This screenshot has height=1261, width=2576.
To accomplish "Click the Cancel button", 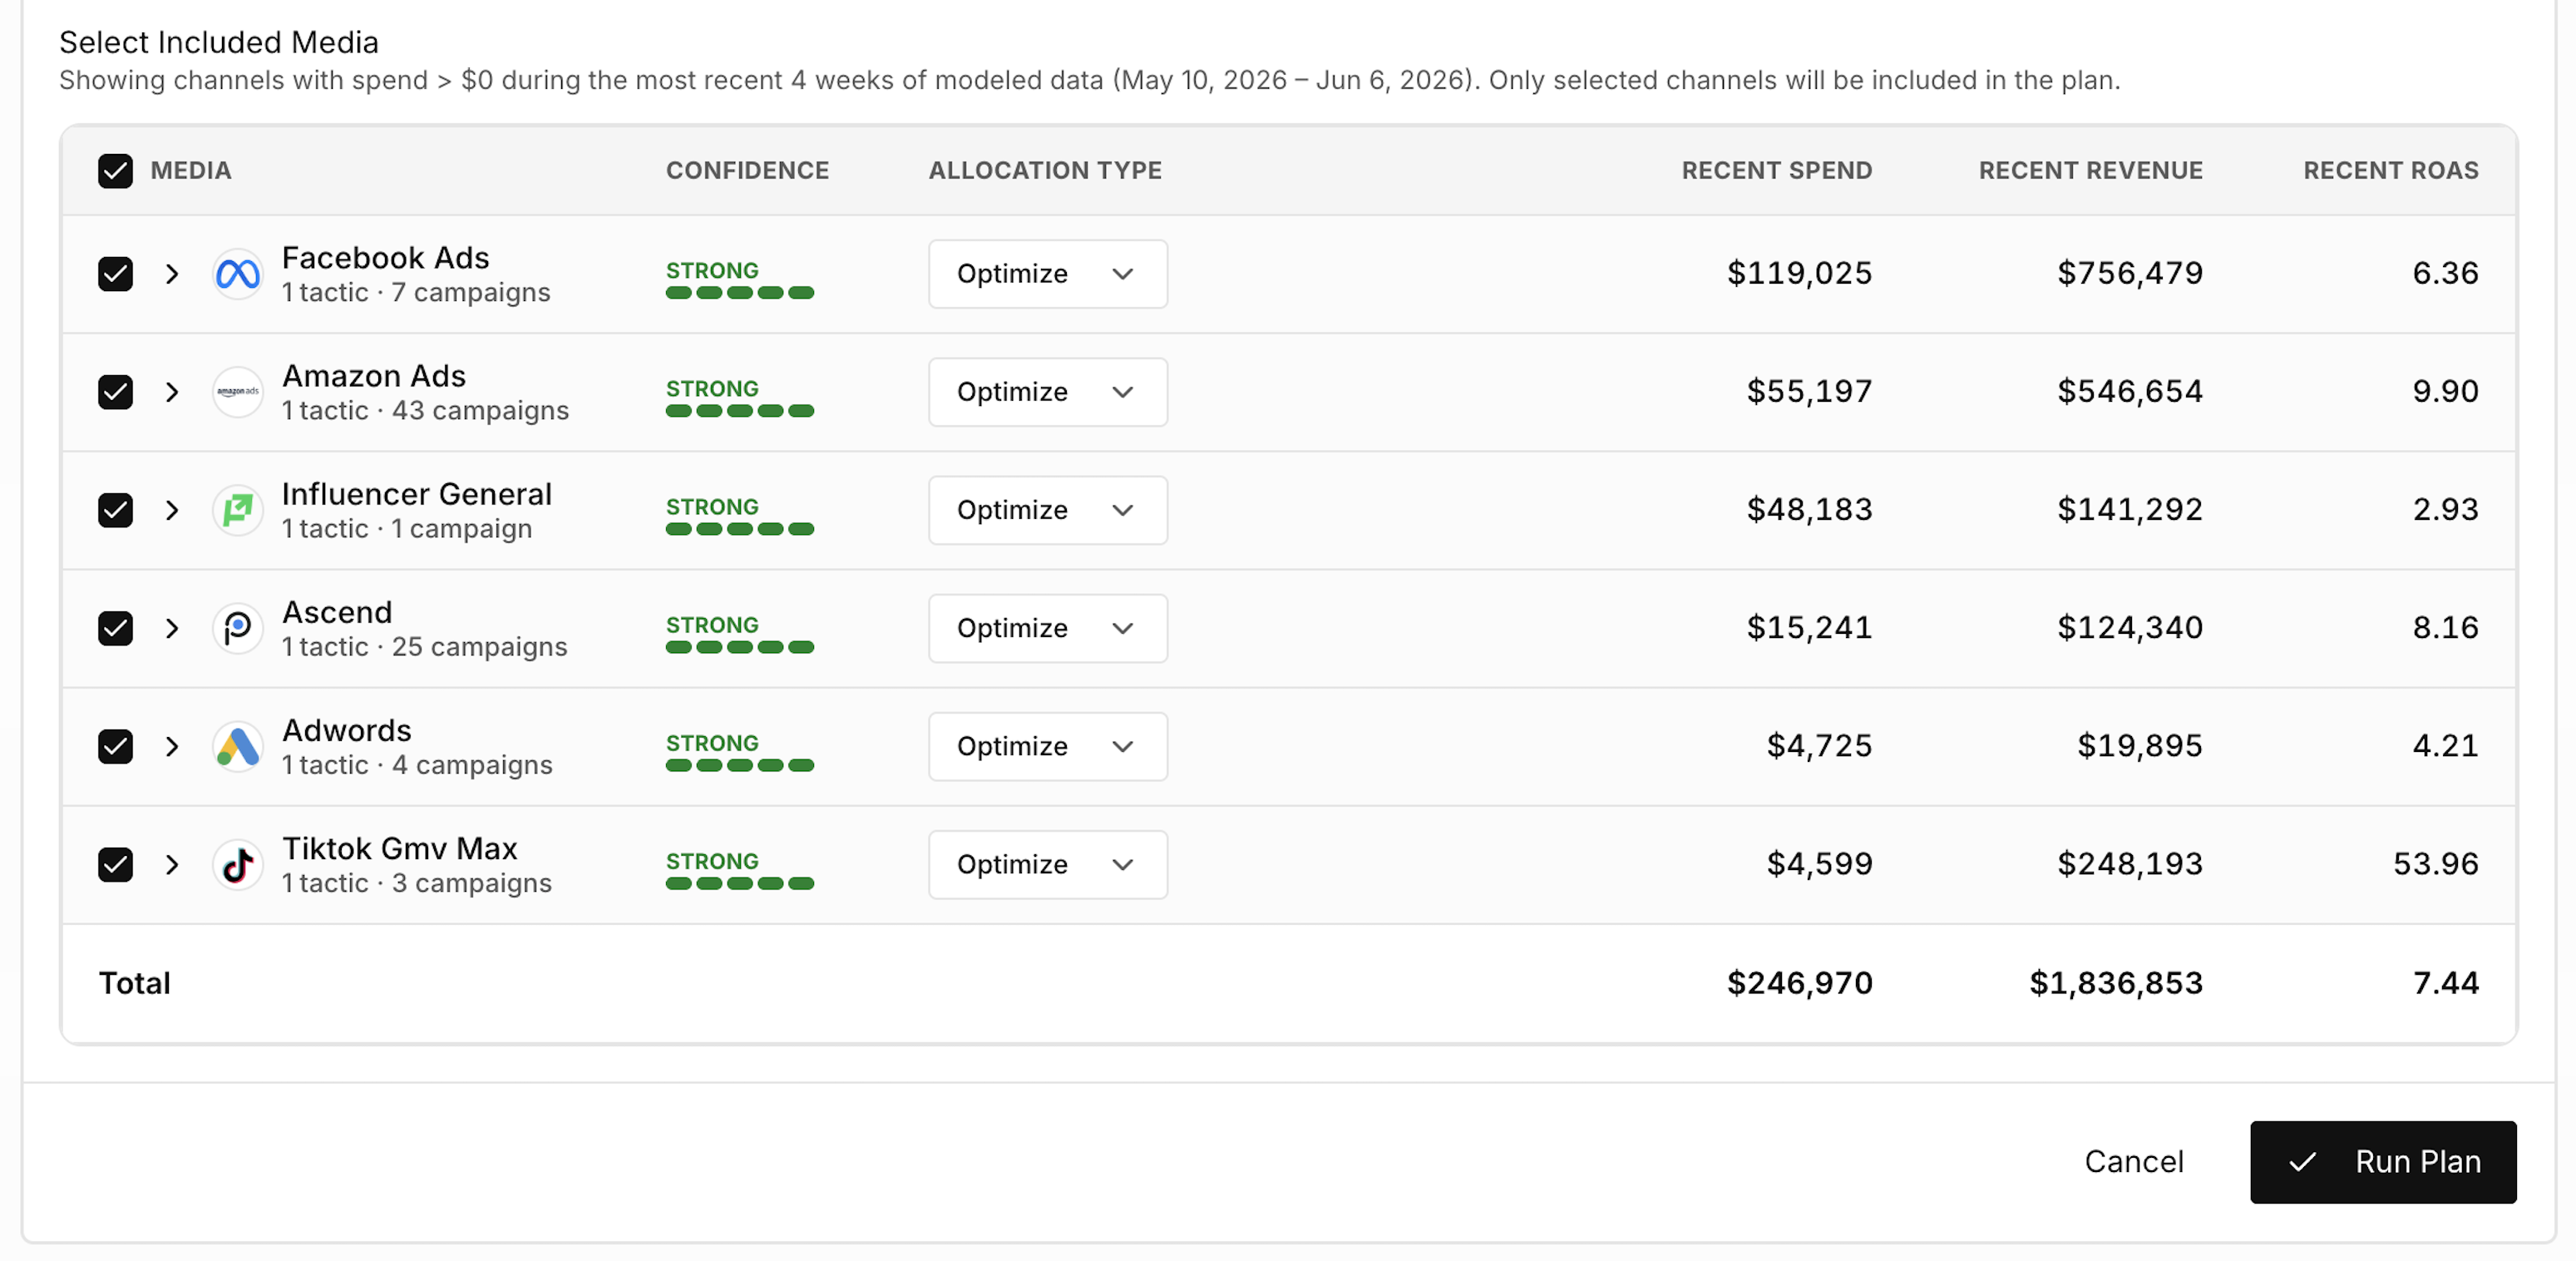I will (x=2134, y=1161).
